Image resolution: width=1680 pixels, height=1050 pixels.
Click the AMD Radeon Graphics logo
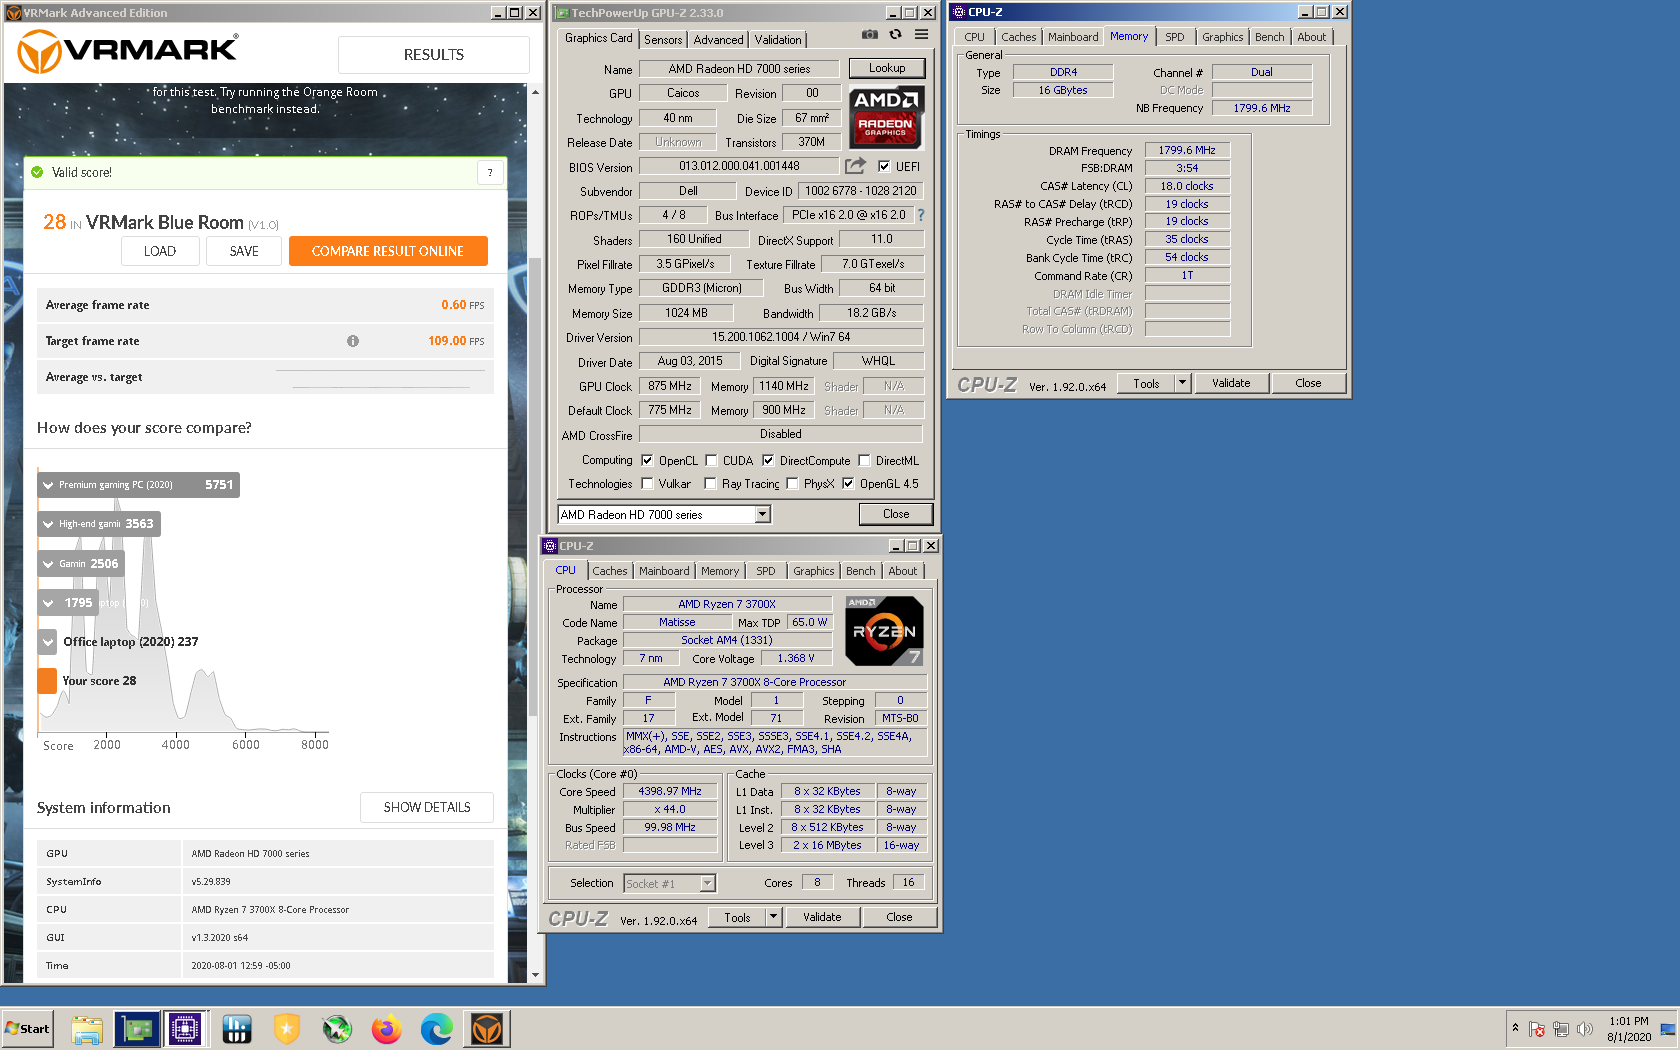point(886,117)
